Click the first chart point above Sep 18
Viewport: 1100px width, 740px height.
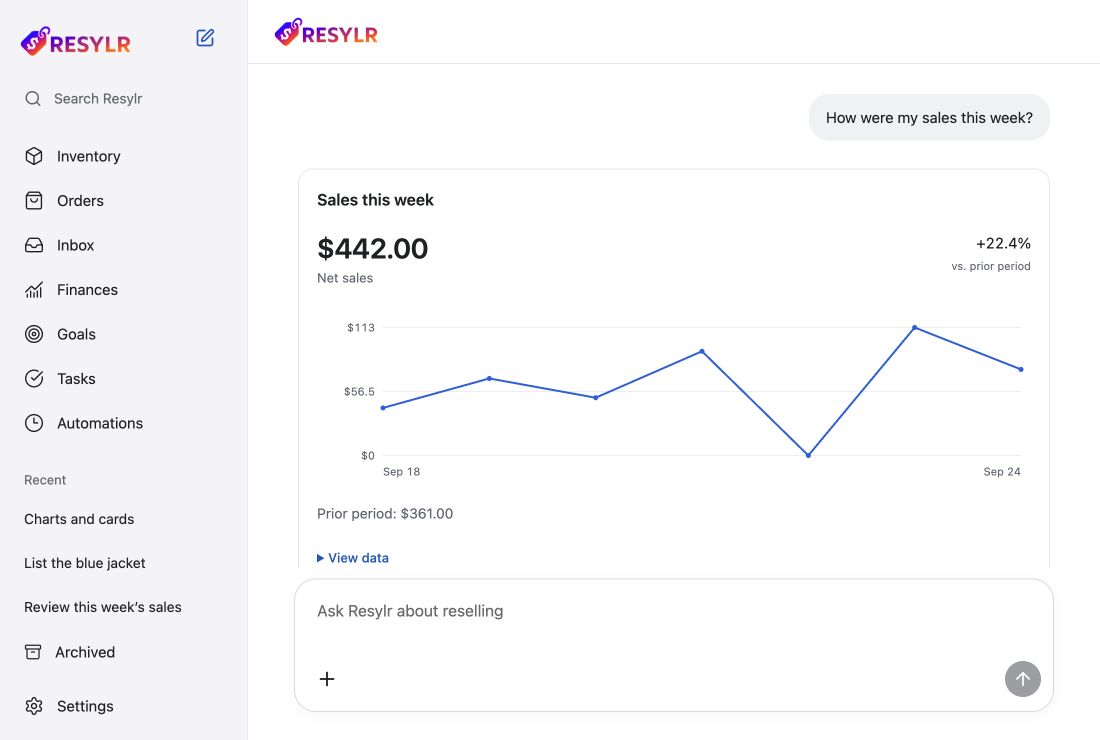tap(383, 408)
